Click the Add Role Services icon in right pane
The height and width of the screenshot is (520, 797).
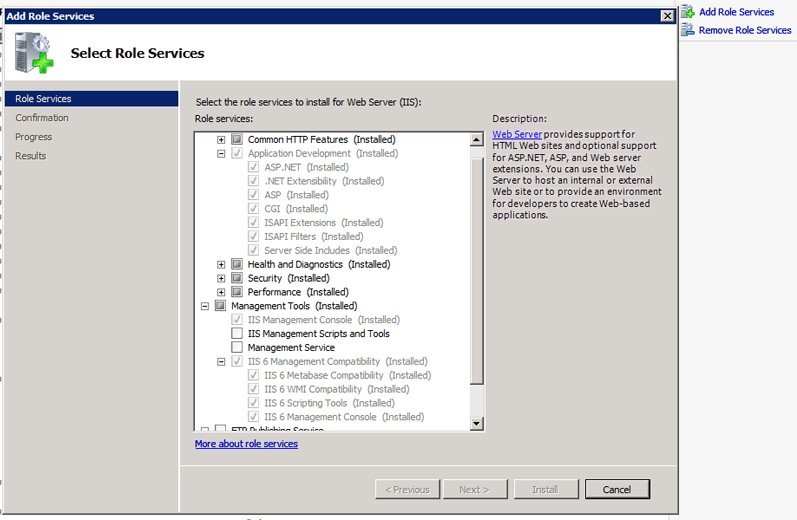(688, 11)
